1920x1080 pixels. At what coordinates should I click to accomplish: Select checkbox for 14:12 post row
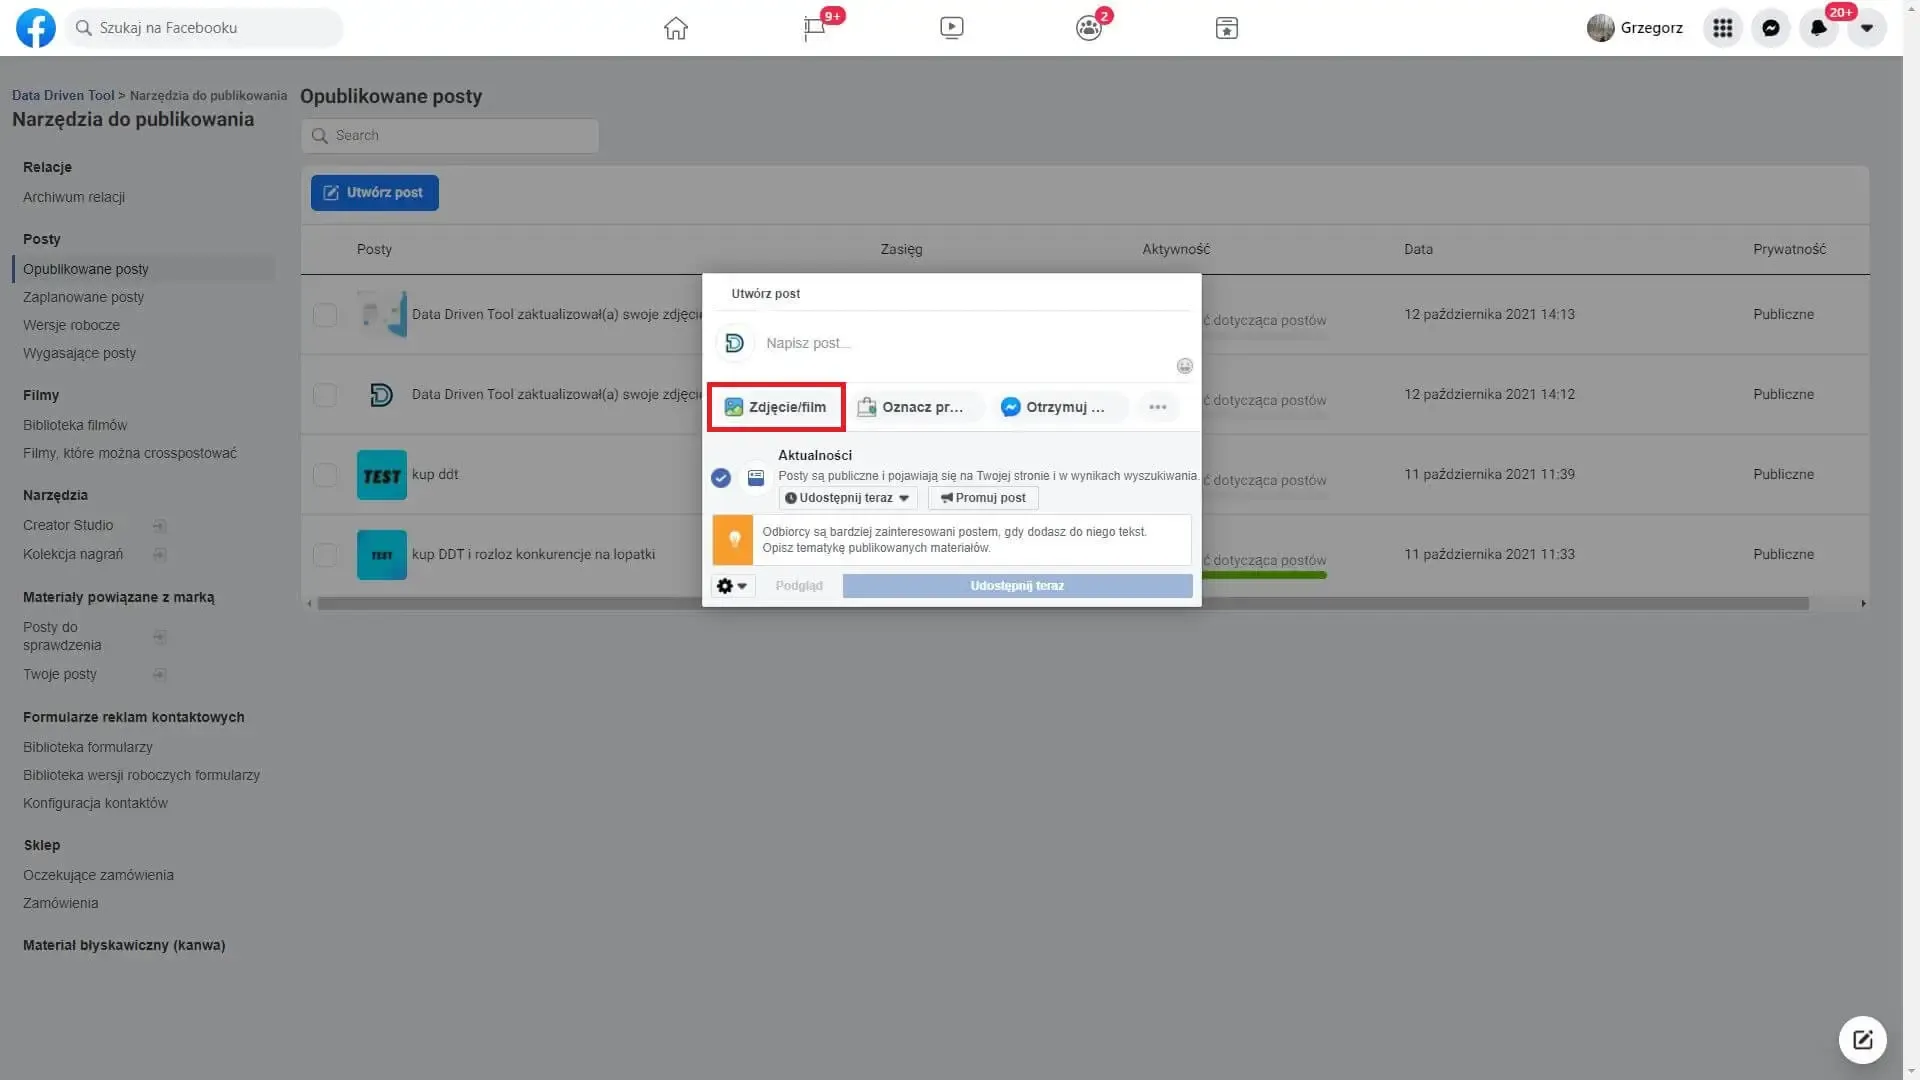tap(325, 395)
